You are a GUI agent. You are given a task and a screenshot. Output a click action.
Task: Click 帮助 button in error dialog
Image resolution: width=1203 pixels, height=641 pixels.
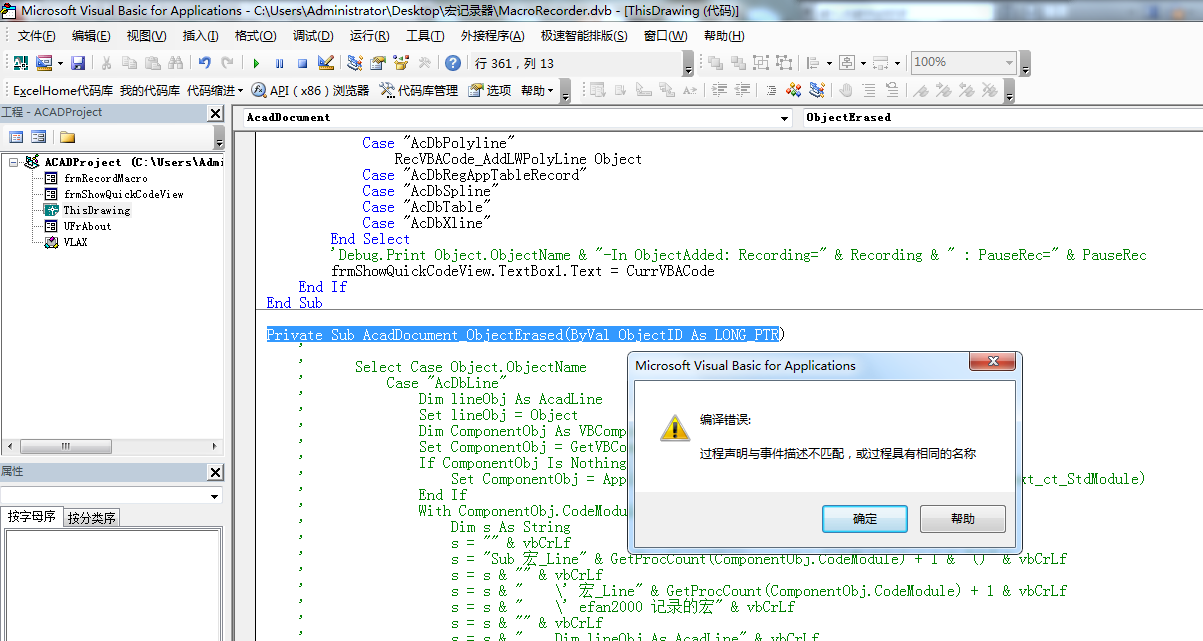point(962,518)
